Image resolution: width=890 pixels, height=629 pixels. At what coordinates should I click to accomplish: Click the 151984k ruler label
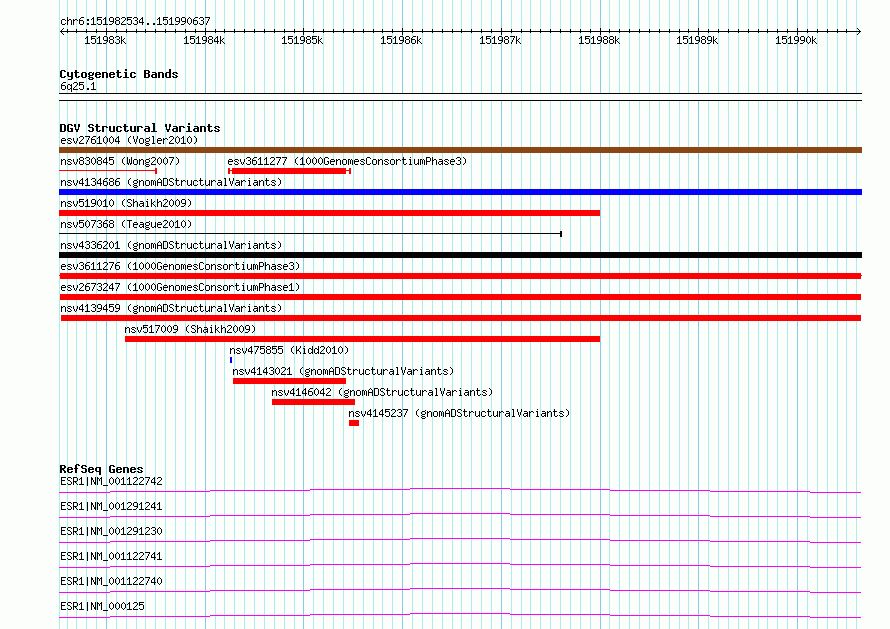(204, 40)
